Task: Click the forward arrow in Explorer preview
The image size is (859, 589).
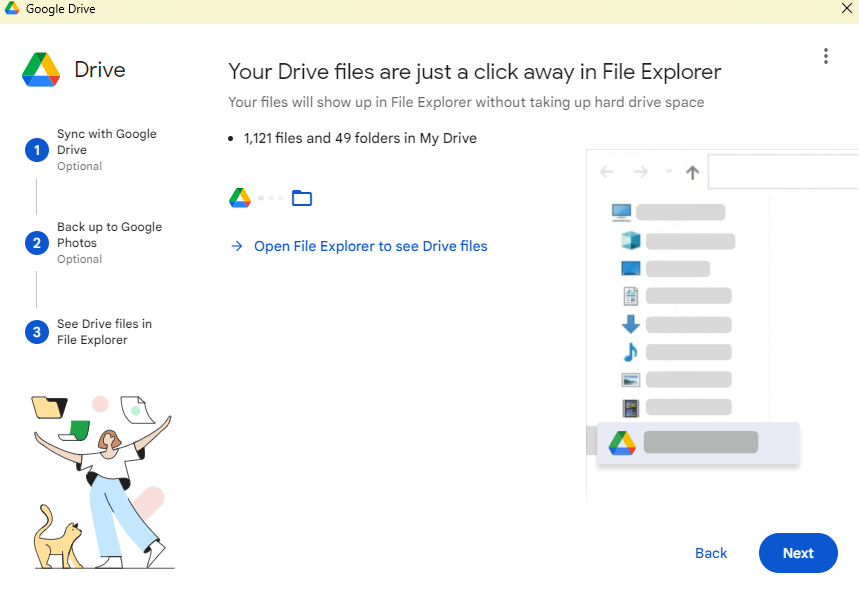Action: pyautogui.click(x=640, y=172)
